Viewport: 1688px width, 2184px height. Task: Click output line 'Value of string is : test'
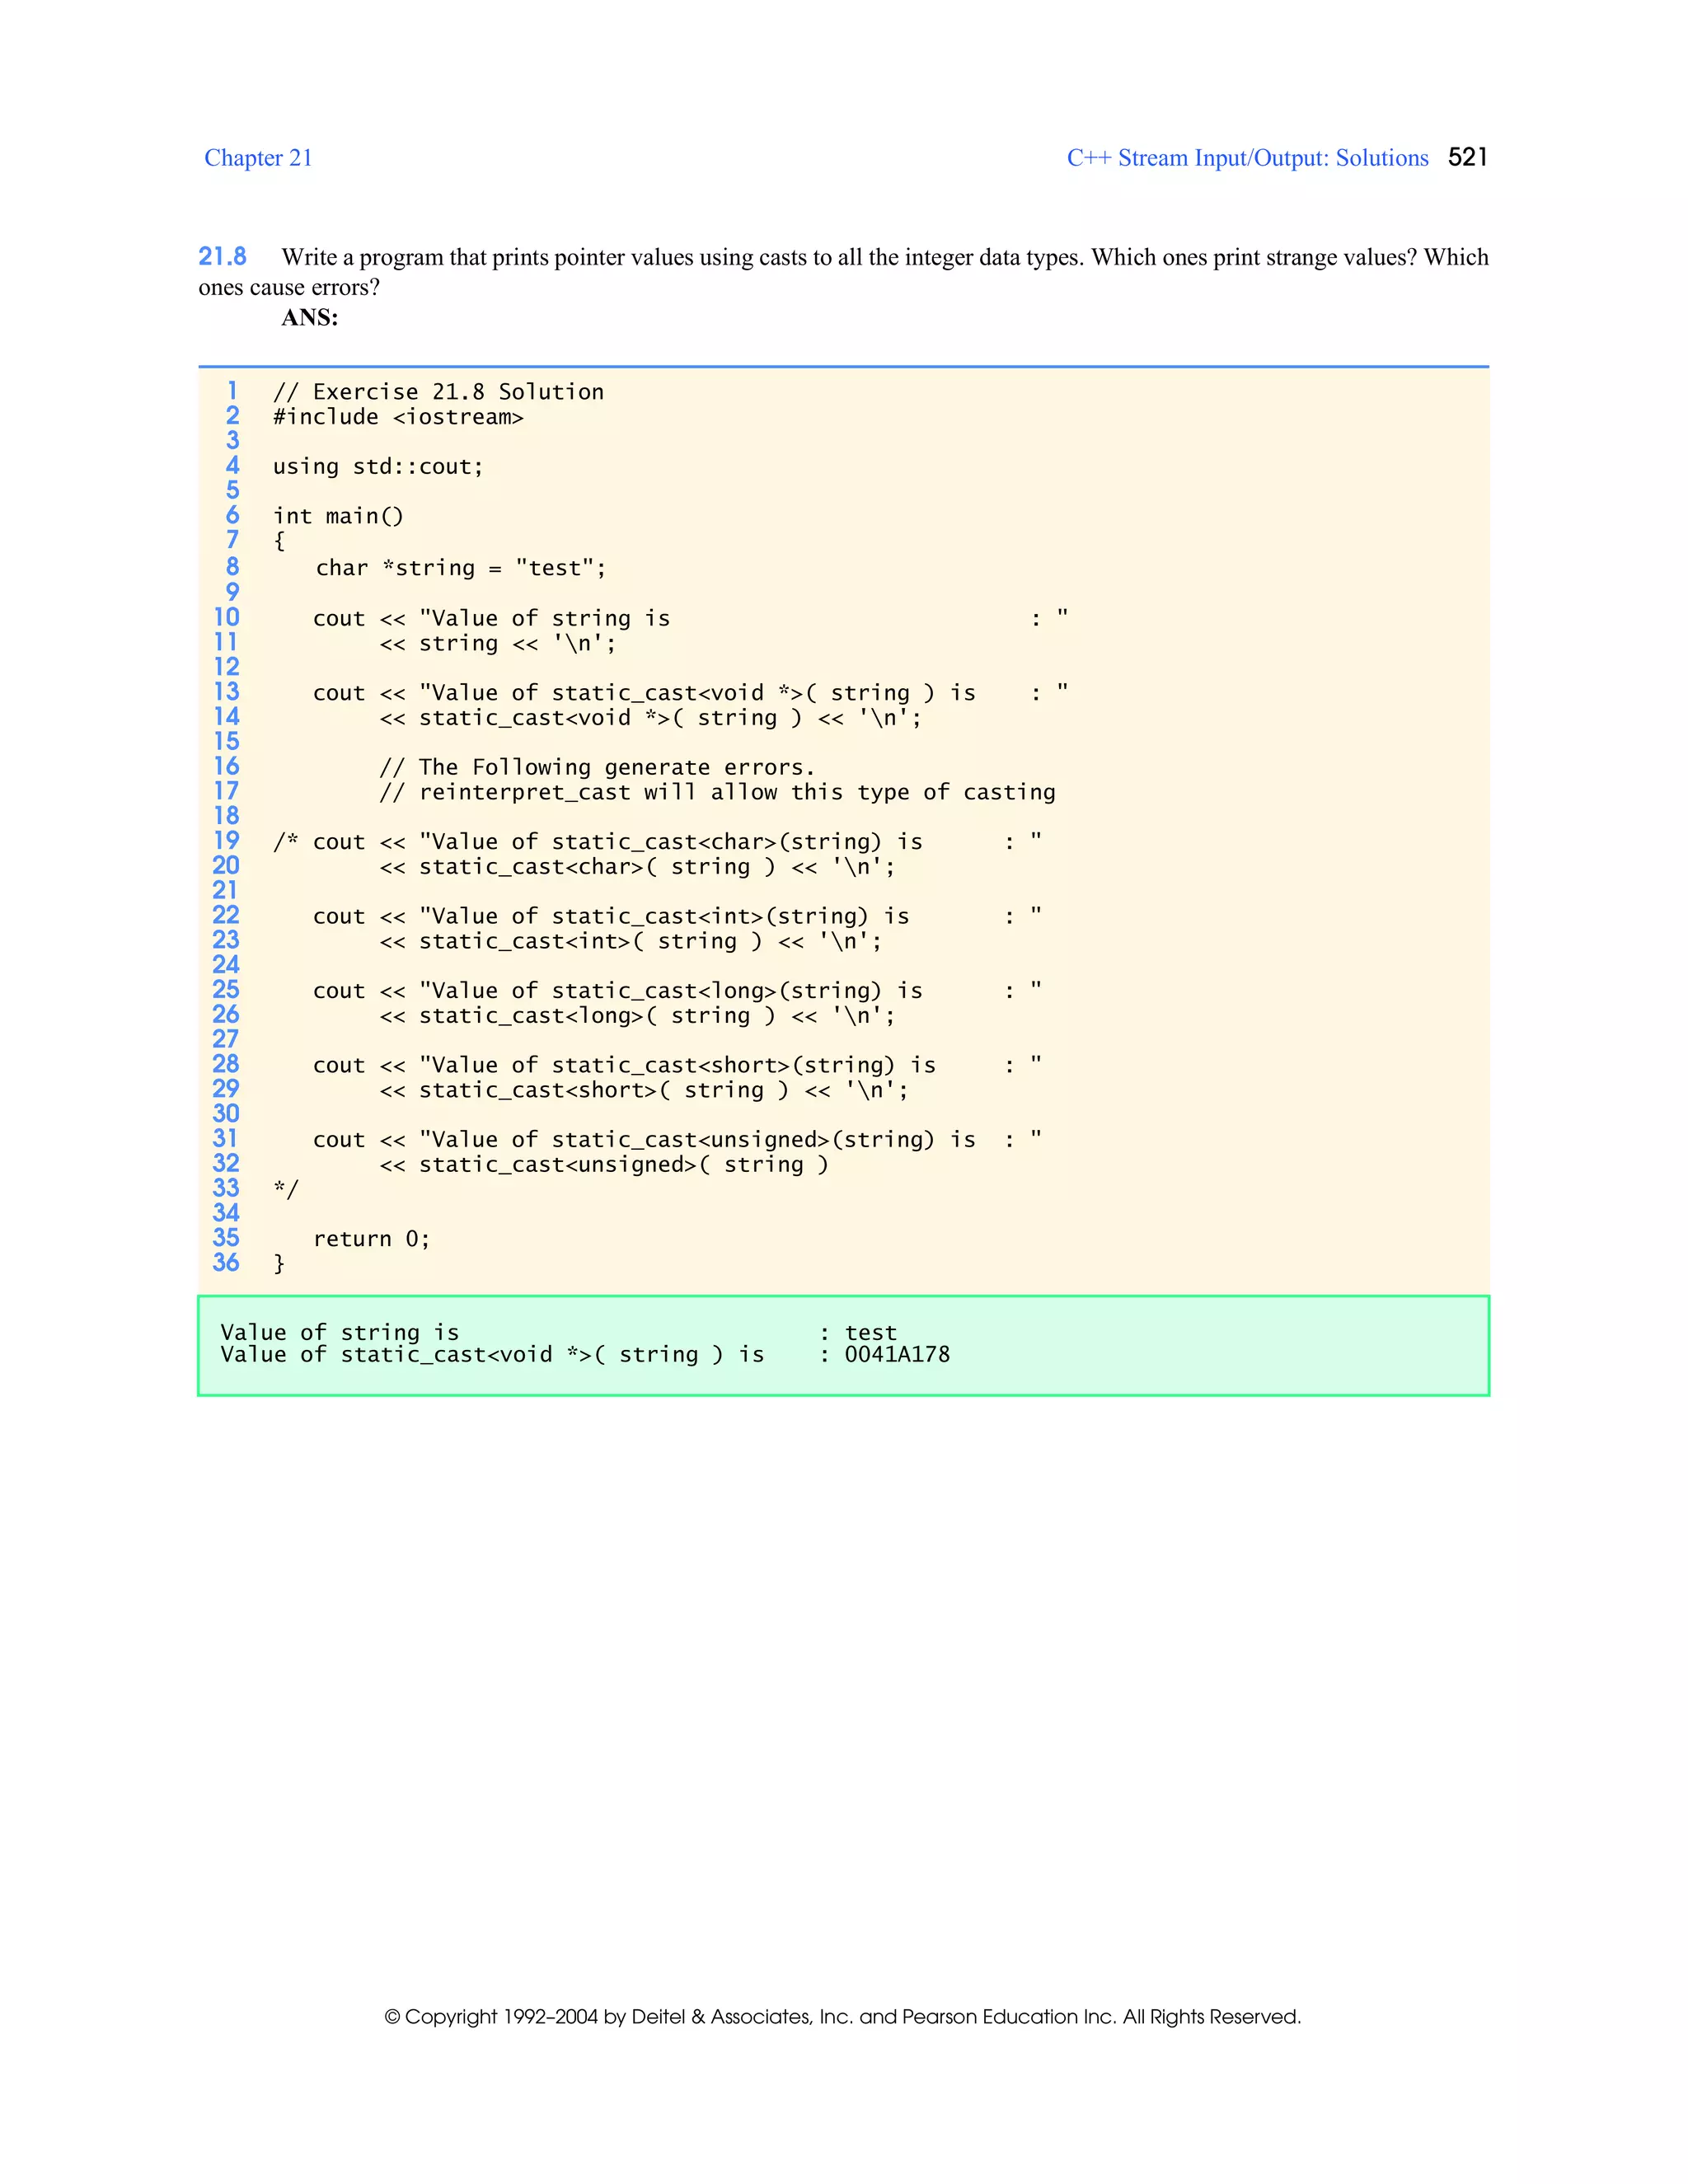click(559, 1333)
